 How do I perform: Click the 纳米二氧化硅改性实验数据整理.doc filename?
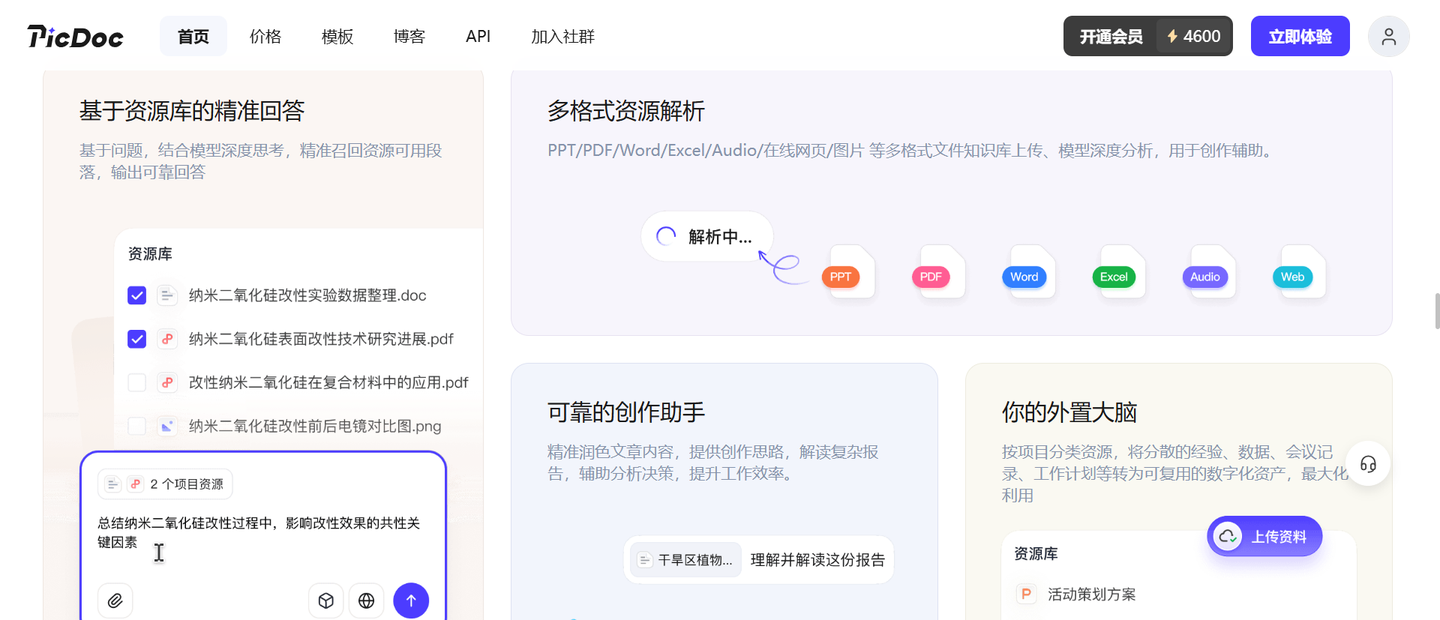click(x=308, y=295)
